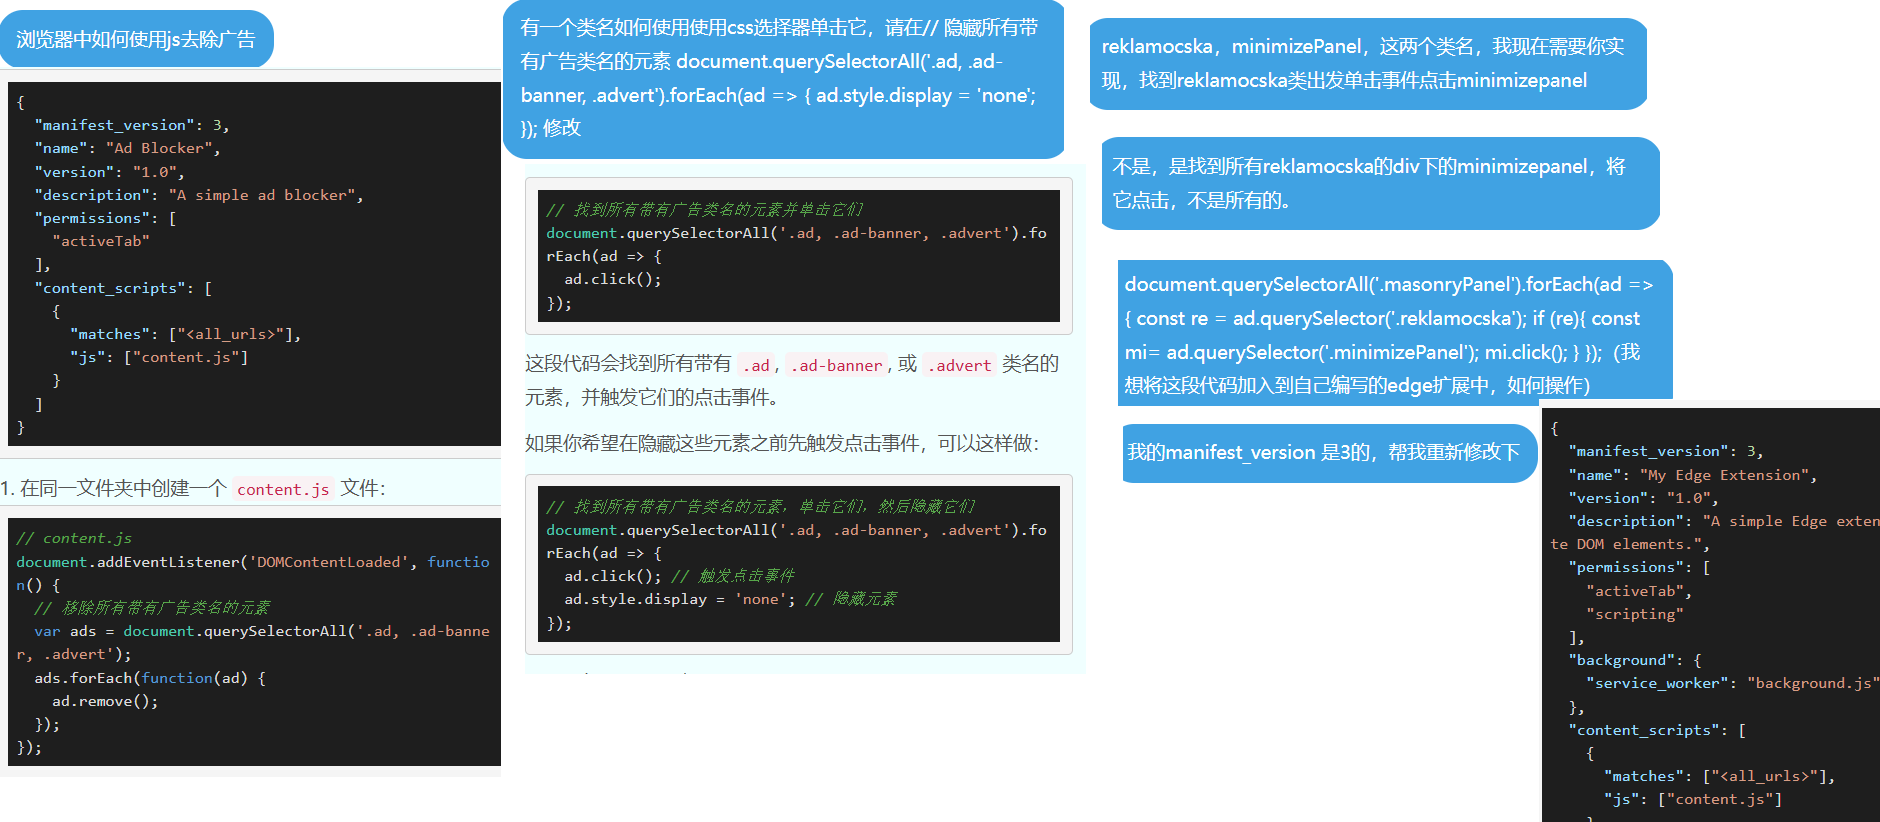Click the inline code 'content.js' in step 1
Viewport: 1880px width, 822px height.
pyautogui.click(x=283, y=489)
